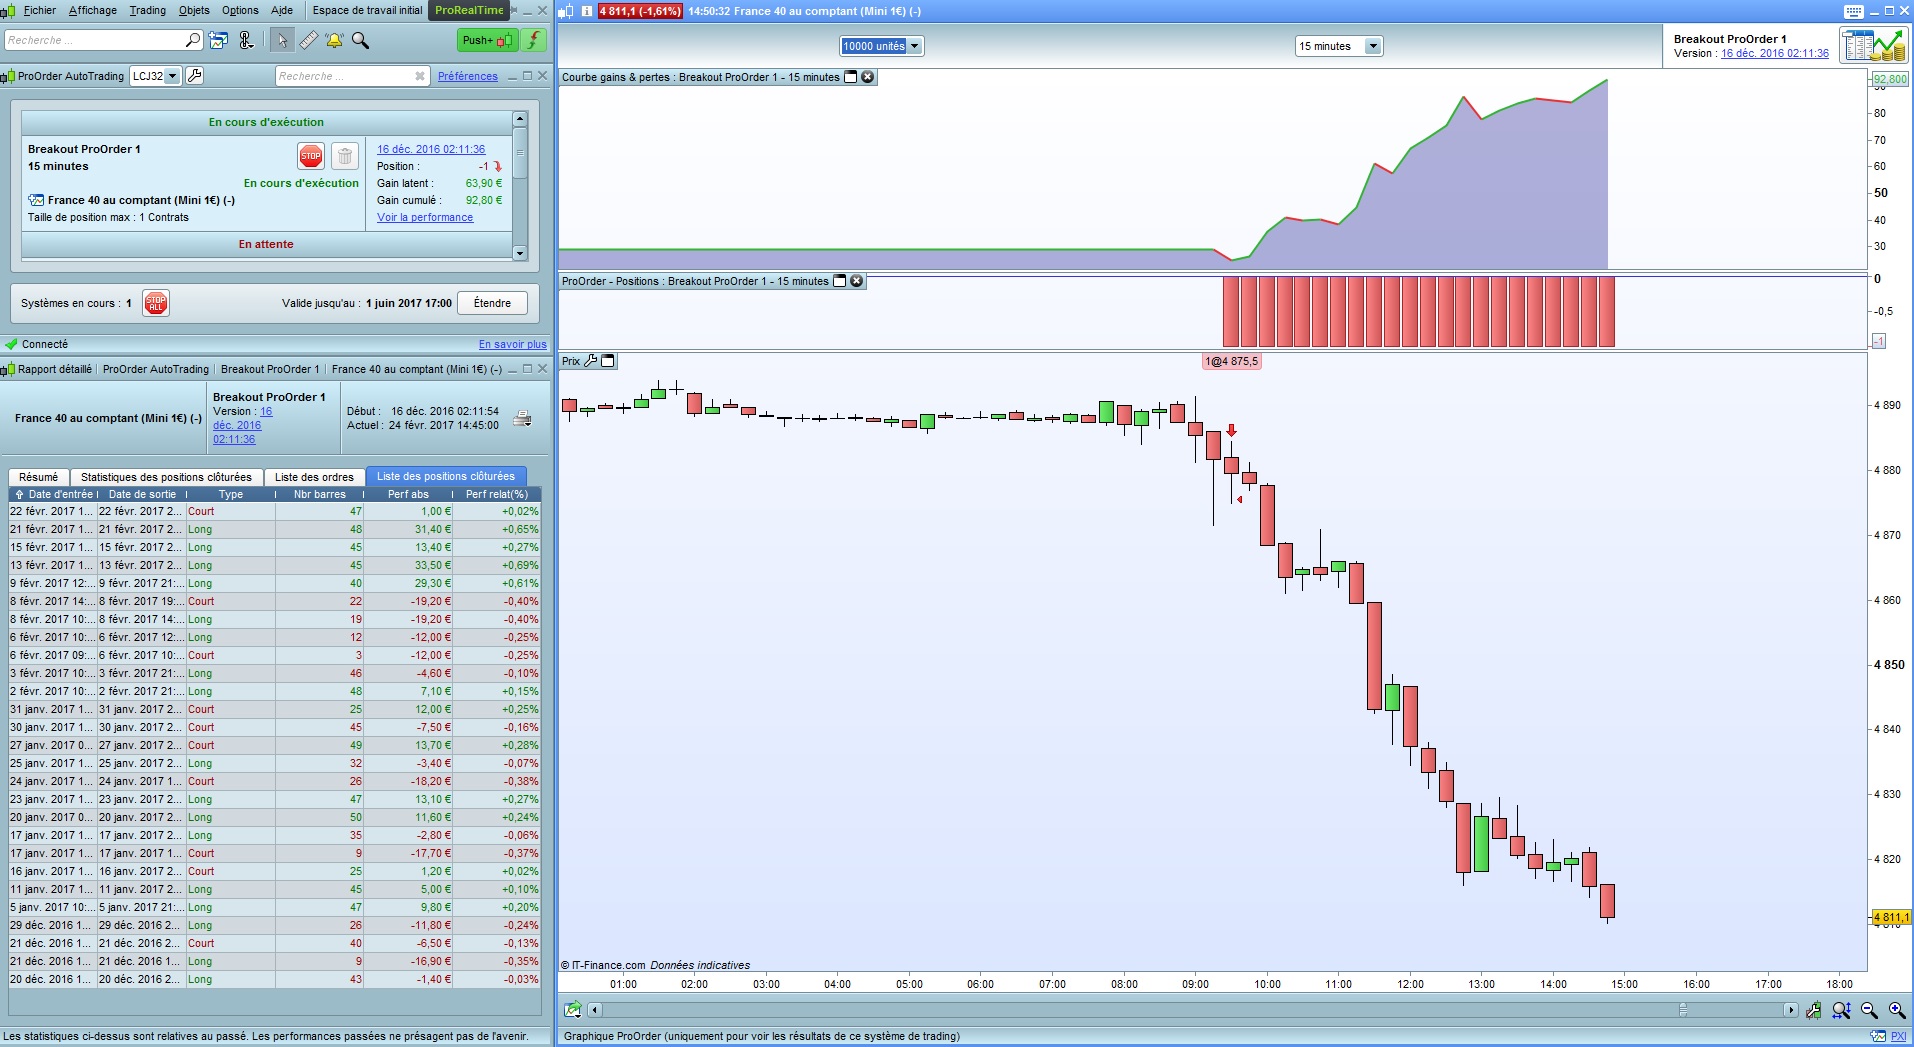Open the Voir la performance link
Viewport: 1914px width, 1047px height.
(x=425, y=217)
